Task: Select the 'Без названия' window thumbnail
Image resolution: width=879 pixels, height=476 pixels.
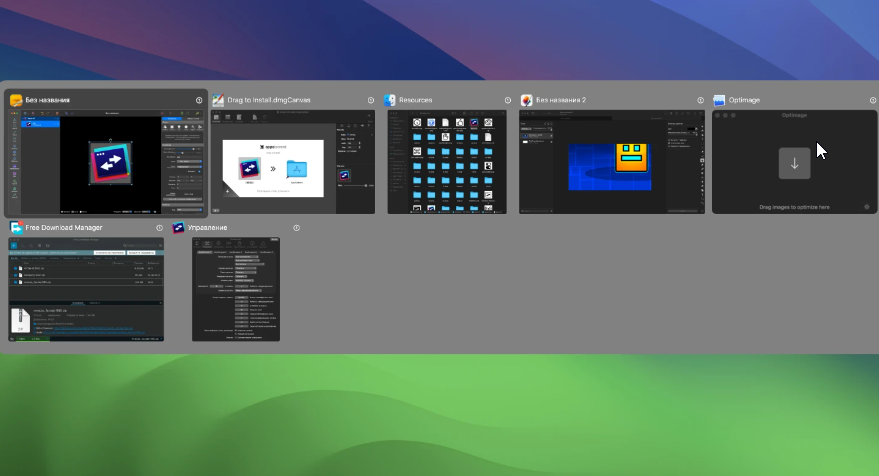Action: click(x=106, y=163)
